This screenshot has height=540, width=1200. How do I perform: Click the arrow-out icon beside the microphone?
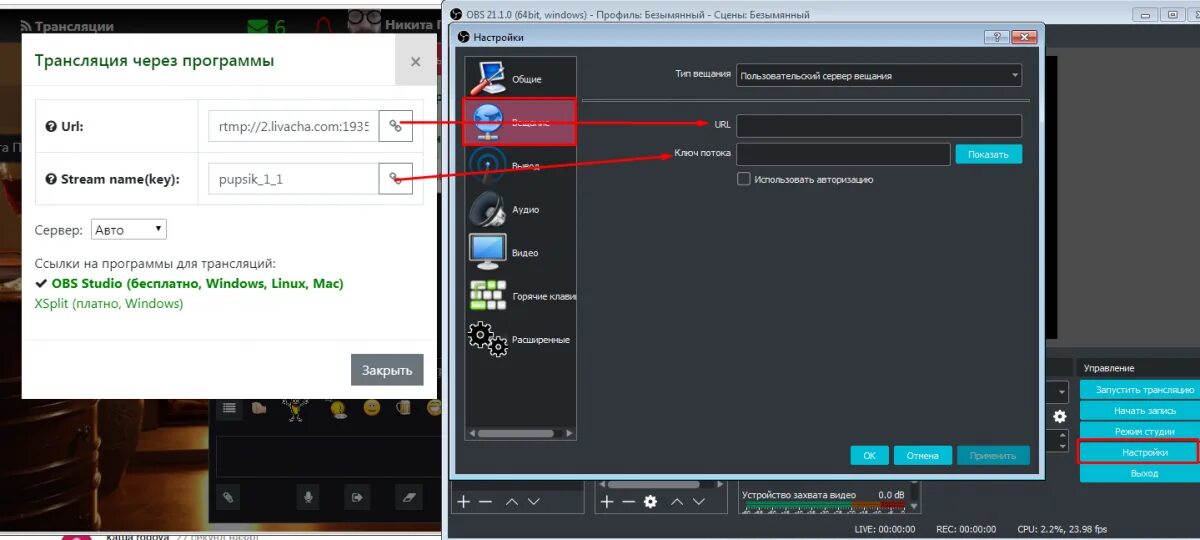pos(357,496)
